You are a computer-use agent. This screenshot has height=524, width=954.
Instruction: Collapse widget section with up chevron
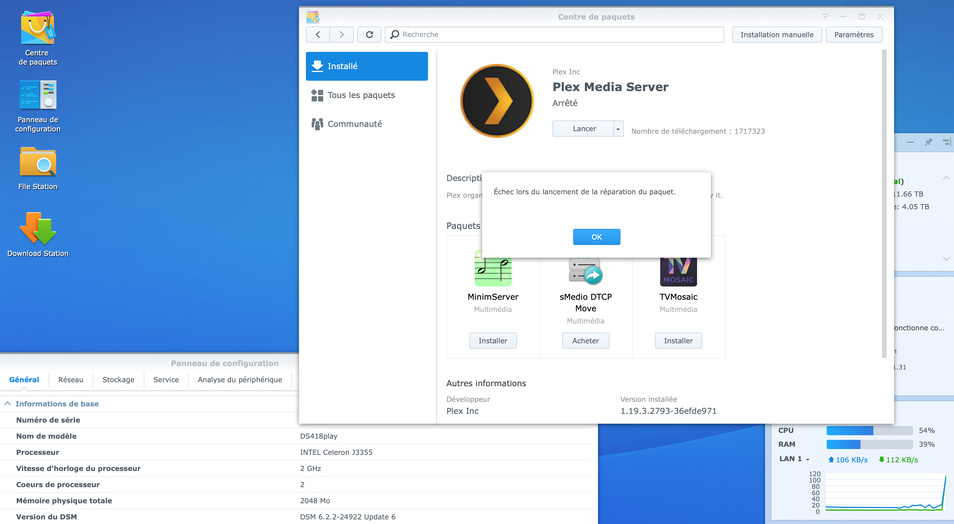point(946,178)
